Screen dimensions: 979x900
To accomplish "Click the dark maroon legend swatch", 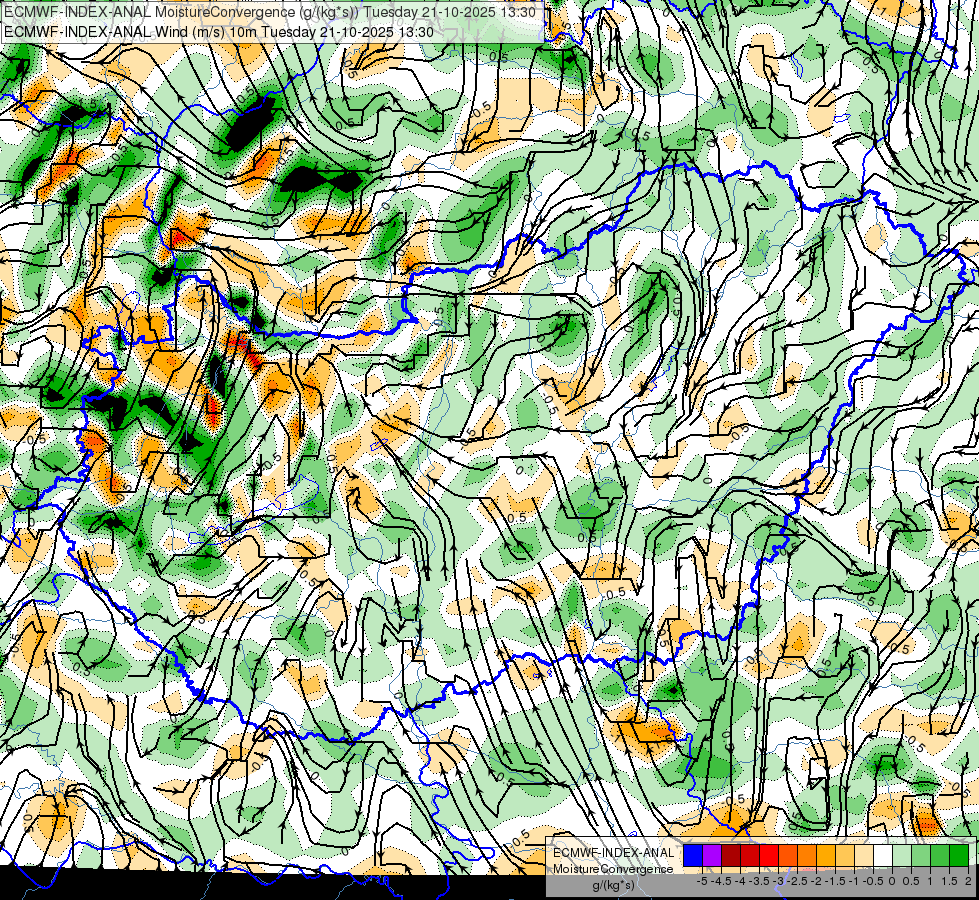I will tap(731, 856).
